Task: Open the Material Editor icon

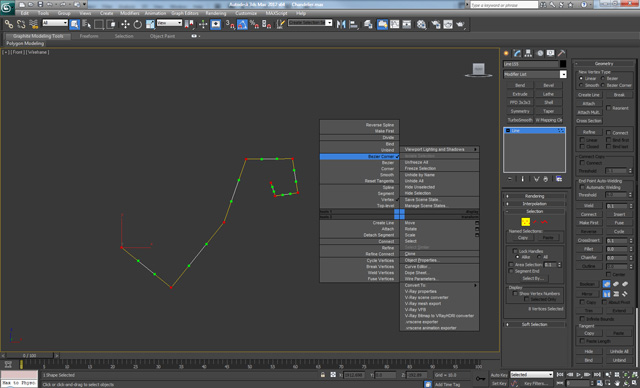Action: pos(421,24)
